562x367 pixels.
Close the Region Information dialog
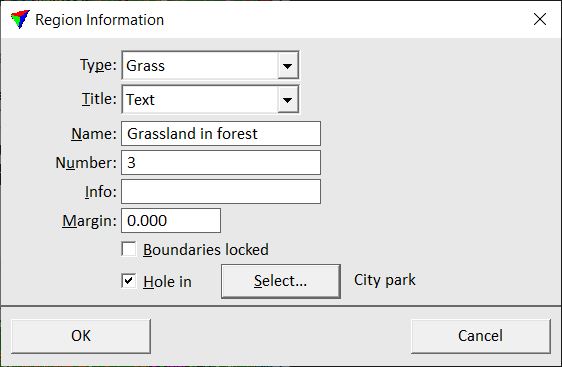[539, 19]
